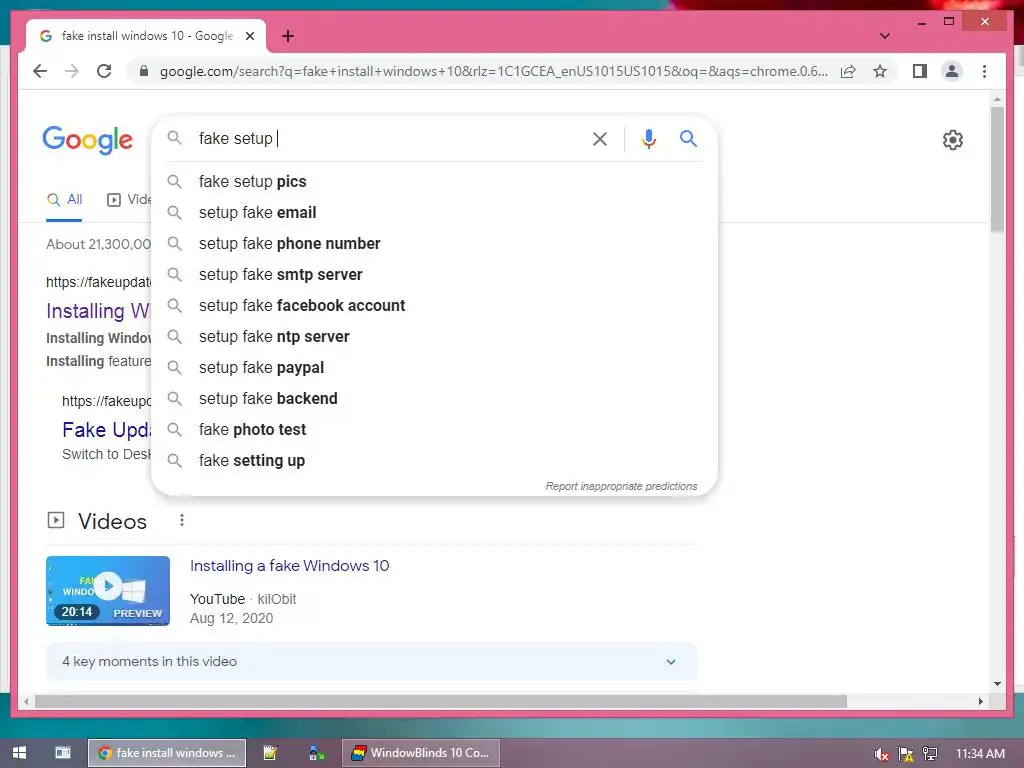This screenshot has height=768, width=1024.
Task: Choose suggestion 'setup fake facebook account'
Action: [x=434, y=306]
